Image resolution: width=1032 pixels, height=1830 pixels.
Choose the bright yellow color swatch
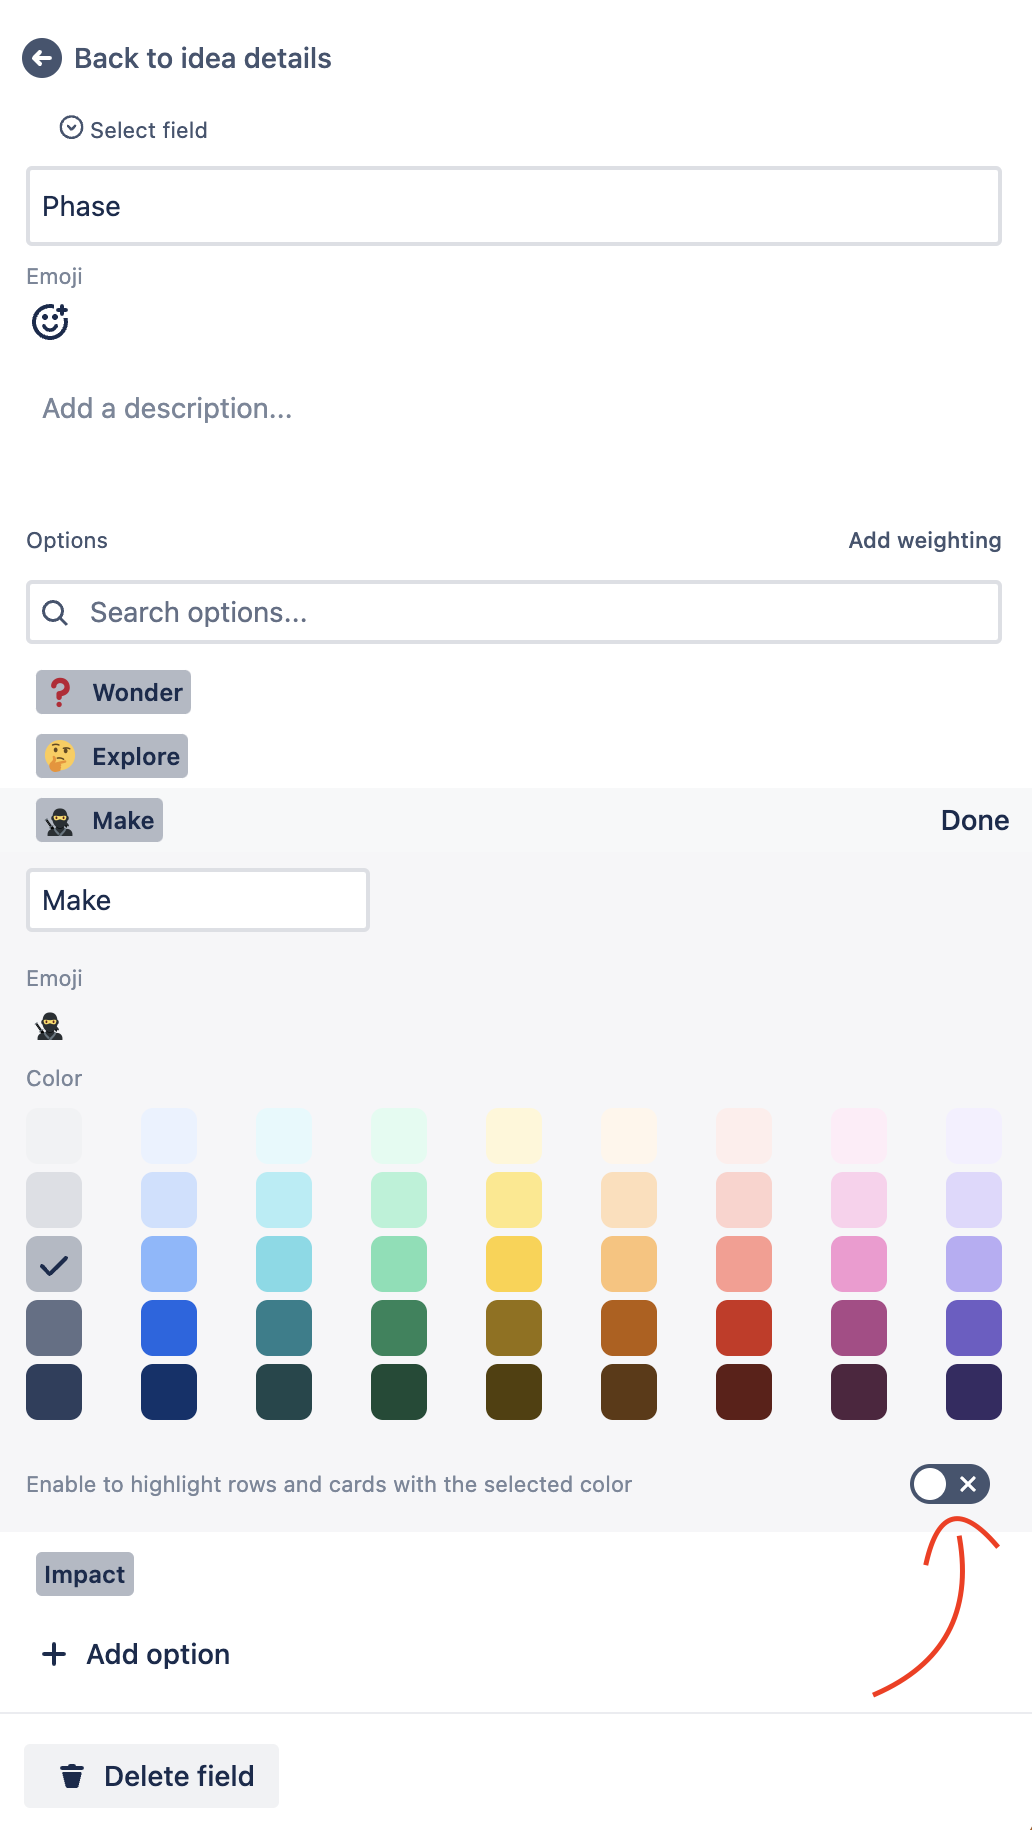tap(514, 1263)
